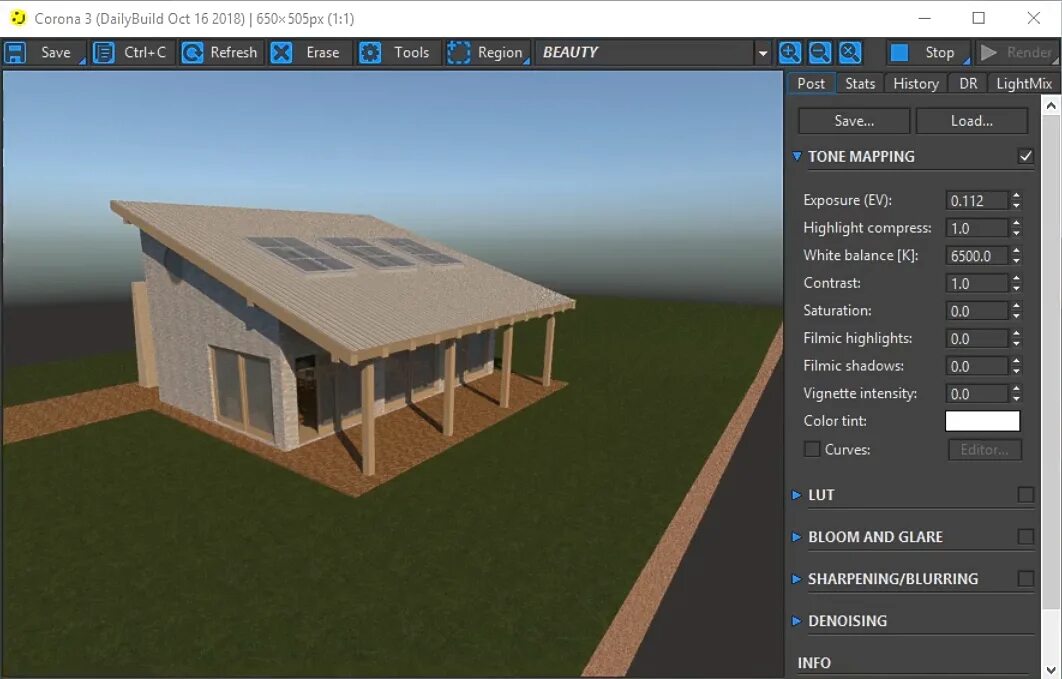Click the Save... post settings button
1062x679 pixels.
(854, 121)
